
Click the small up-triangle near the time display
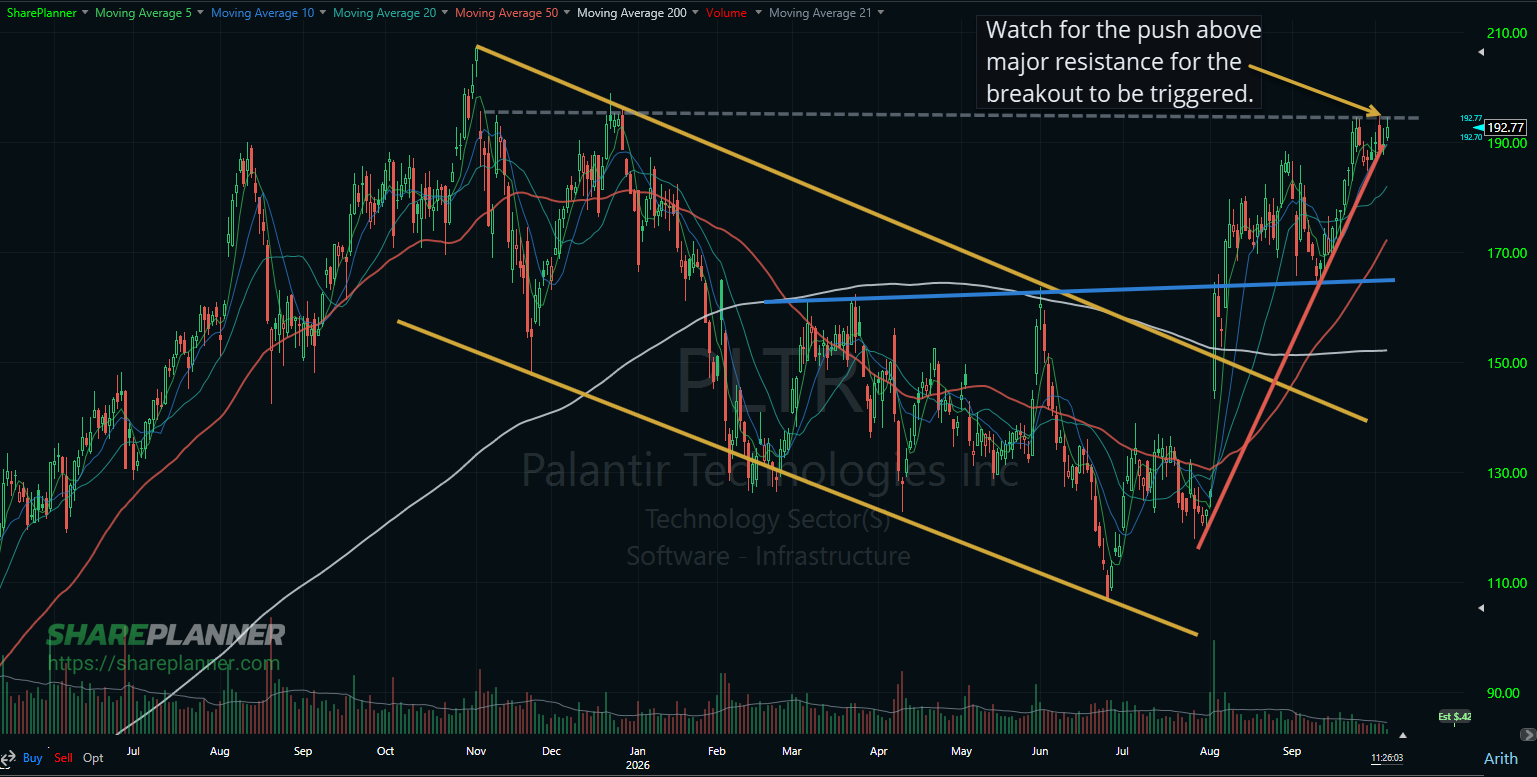click(1402, 735)
